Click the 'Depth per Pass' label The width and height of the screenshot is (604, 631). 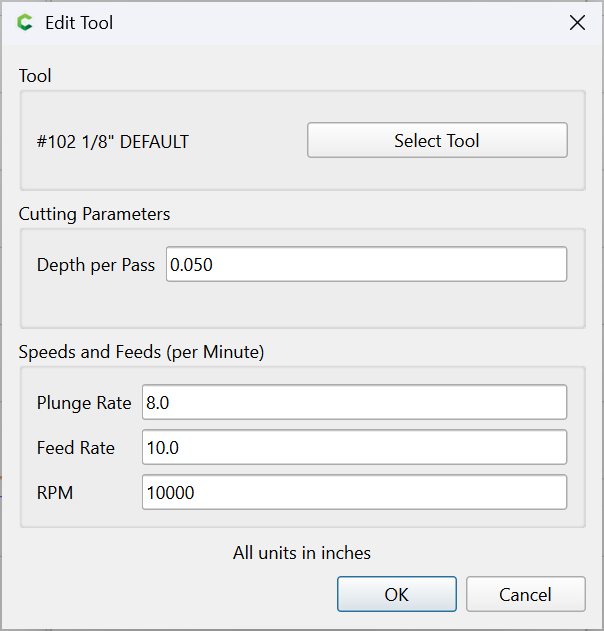tap(96, 265)
